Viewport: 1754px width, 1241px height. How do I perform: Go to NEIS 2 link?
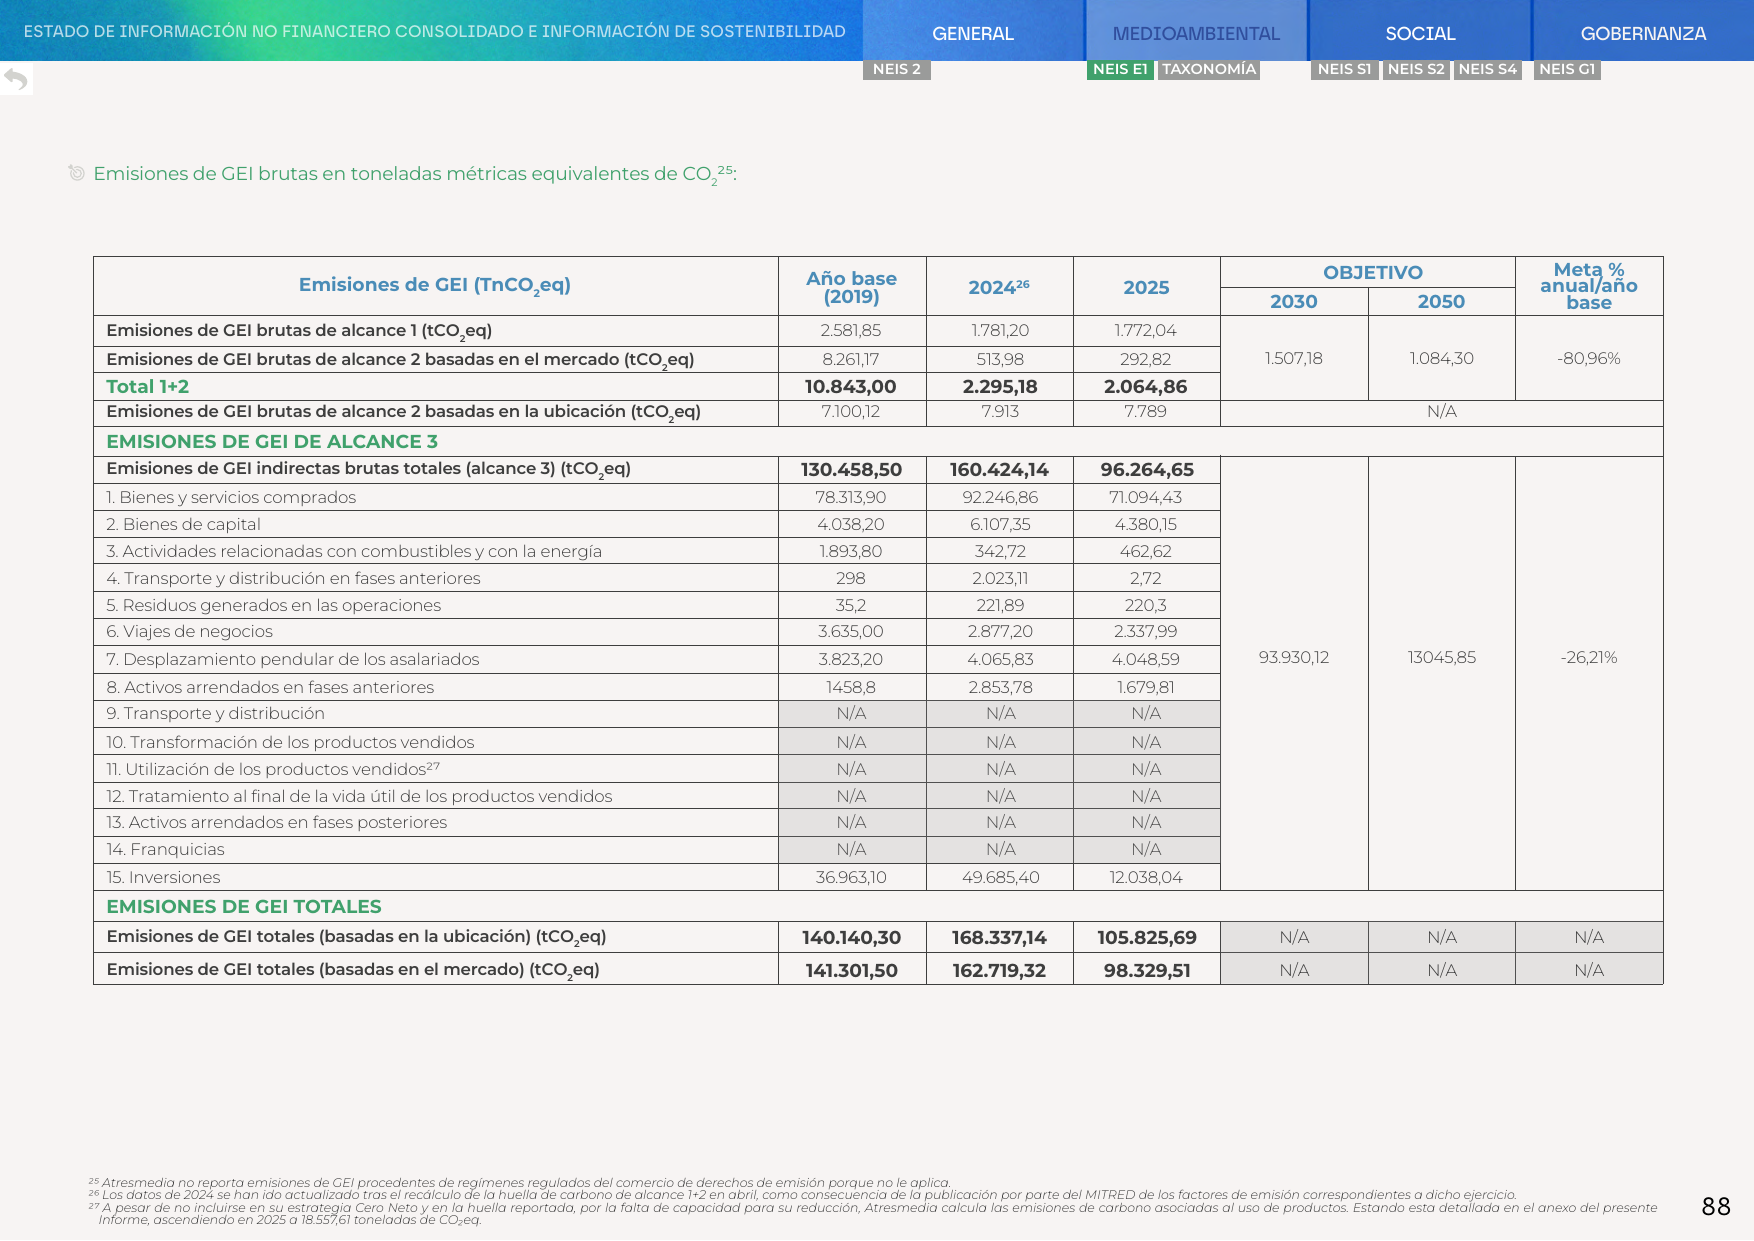[x=897, y=69]
